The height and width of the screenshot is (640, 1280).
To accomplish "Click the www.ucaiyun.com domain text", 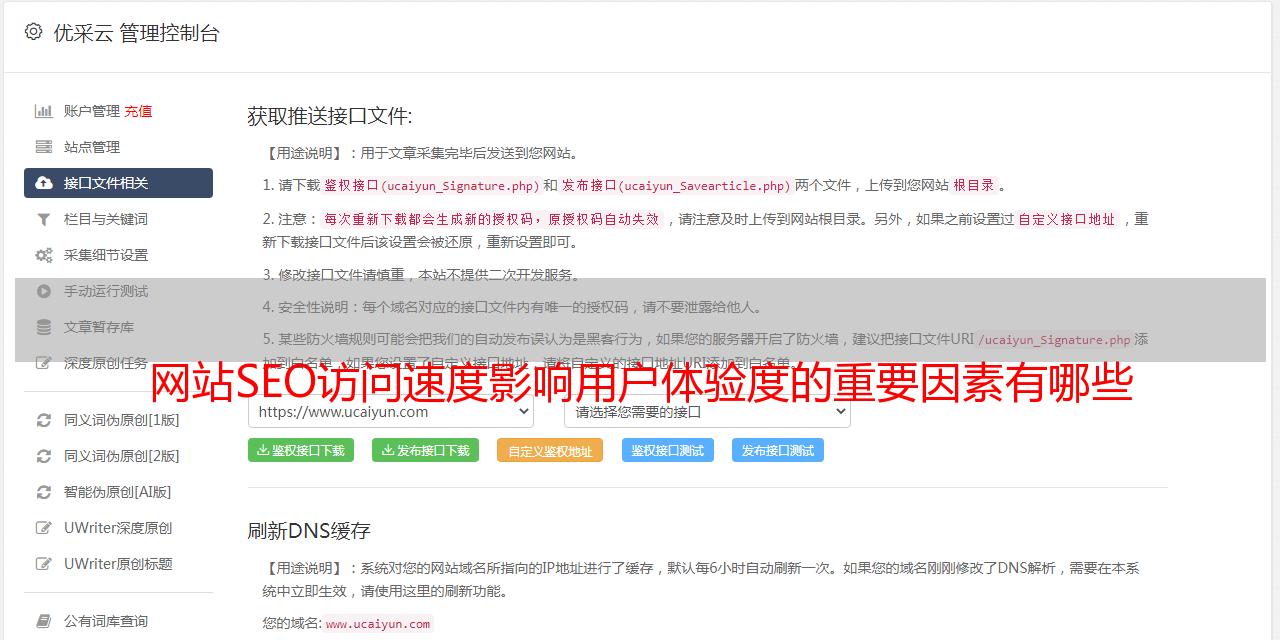I will pos(378,623).
